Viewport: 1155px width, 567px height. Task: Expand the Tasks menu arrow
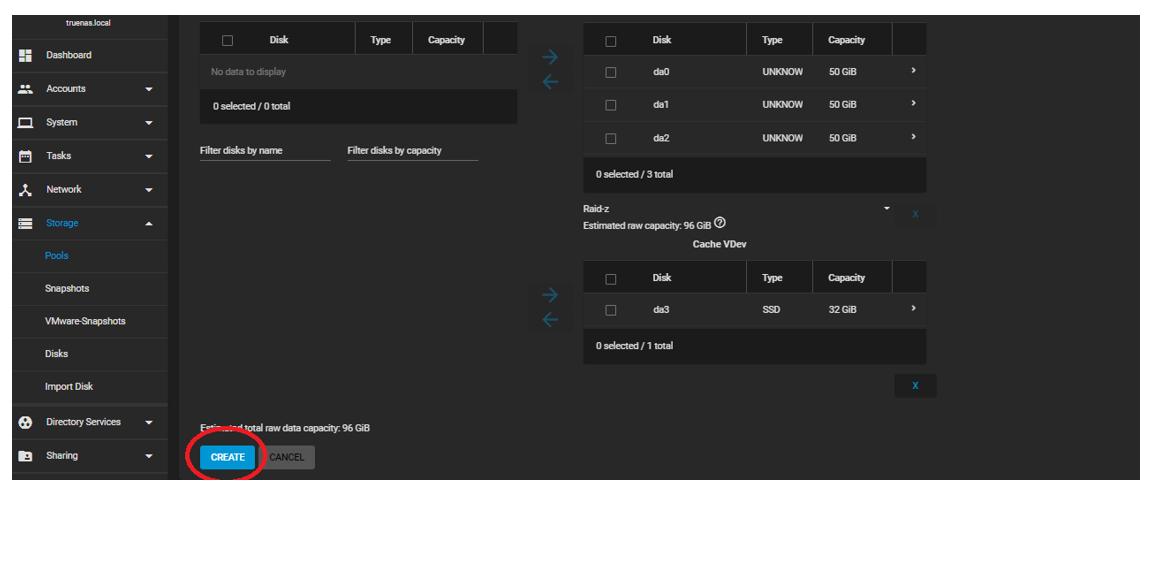click(x=149, y=156)
